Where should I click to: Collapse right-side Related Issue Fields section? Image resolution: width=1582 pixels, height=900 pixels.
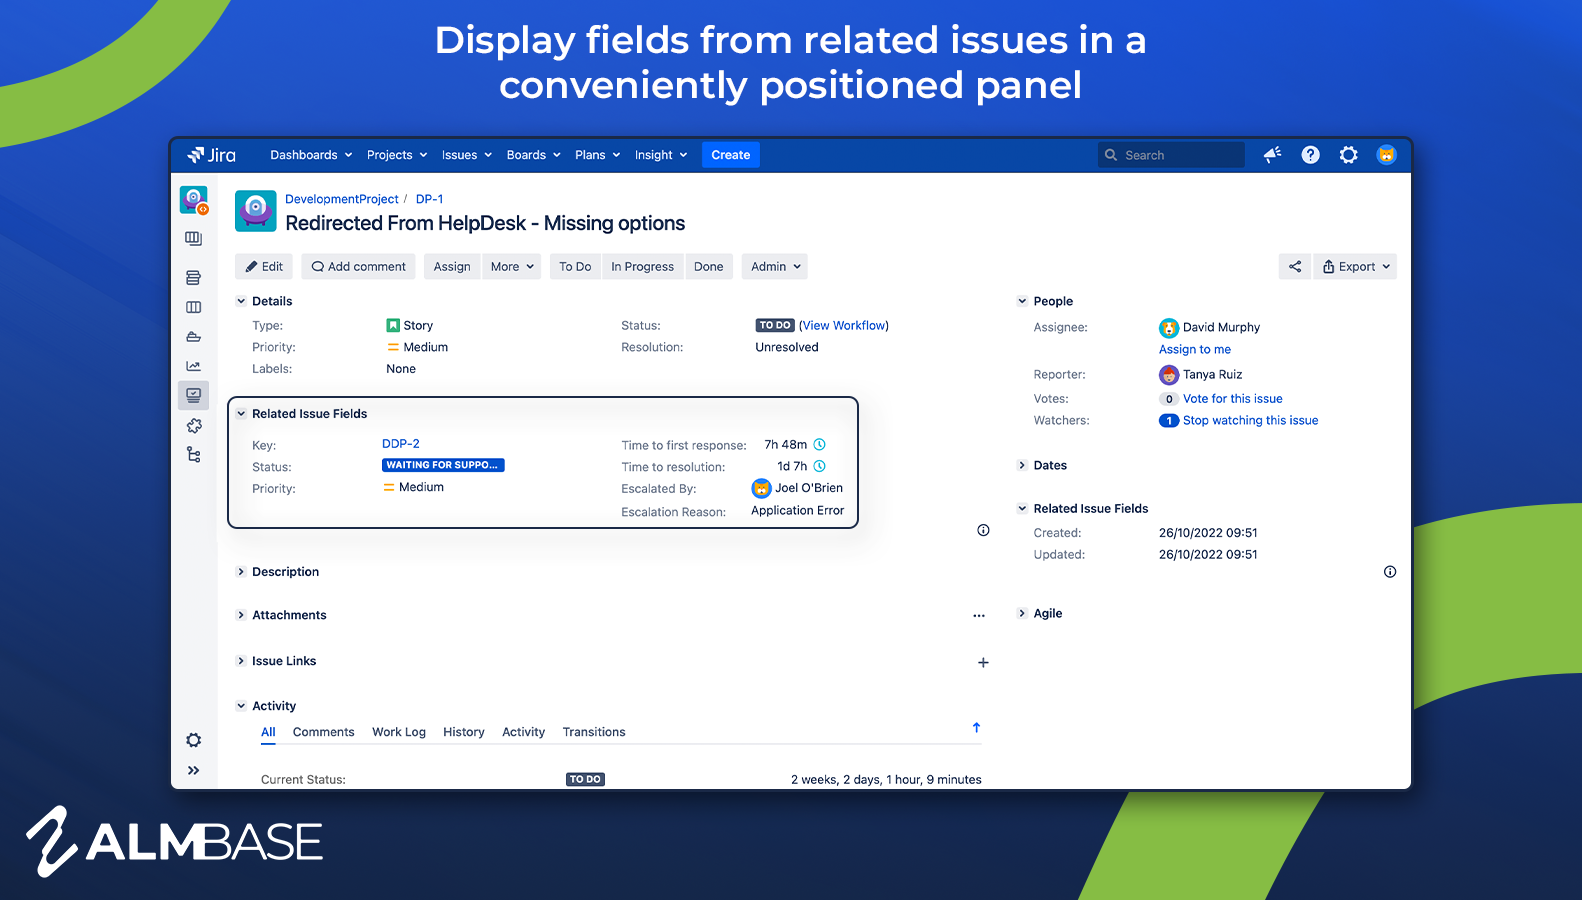pyautogui.click(x=1022, y=508)
